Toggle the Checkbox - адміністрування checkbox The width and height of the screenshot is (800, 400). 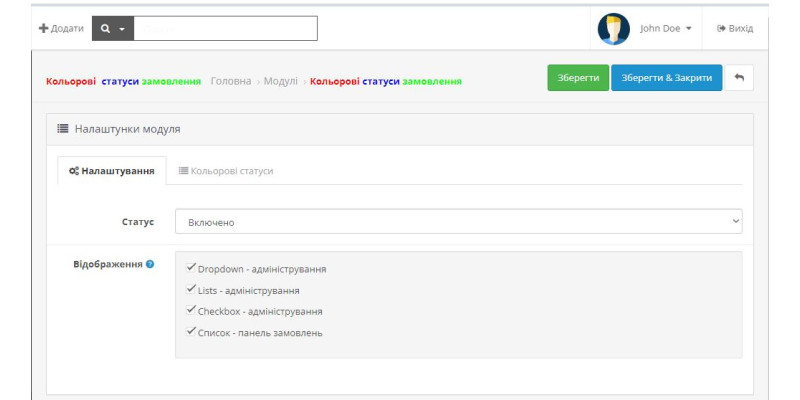pos(191,310)
